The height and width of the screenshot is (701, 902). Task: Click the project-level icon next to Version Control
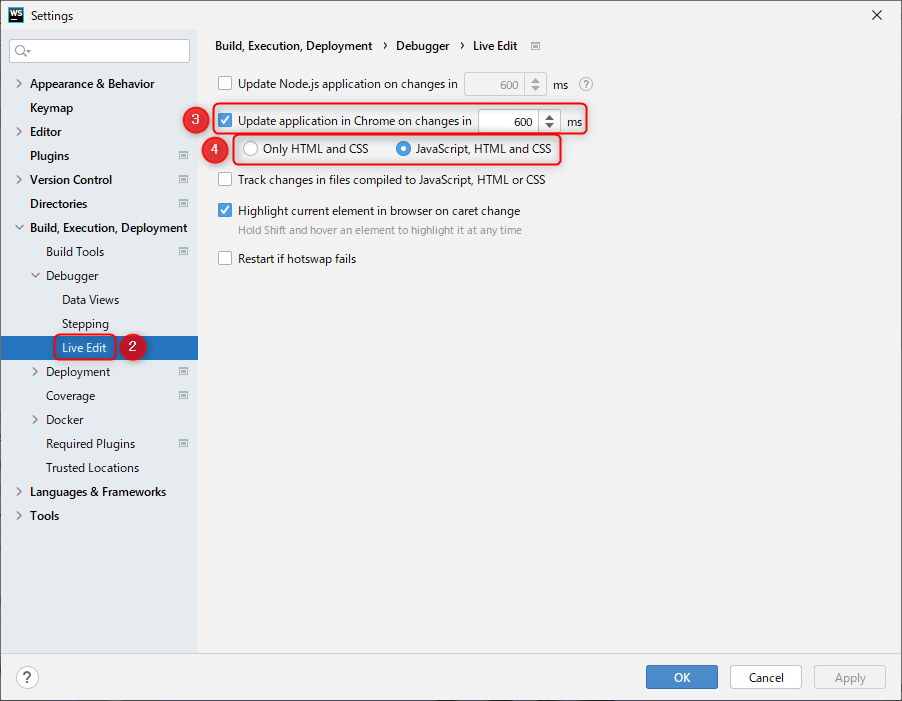[184, 179]
